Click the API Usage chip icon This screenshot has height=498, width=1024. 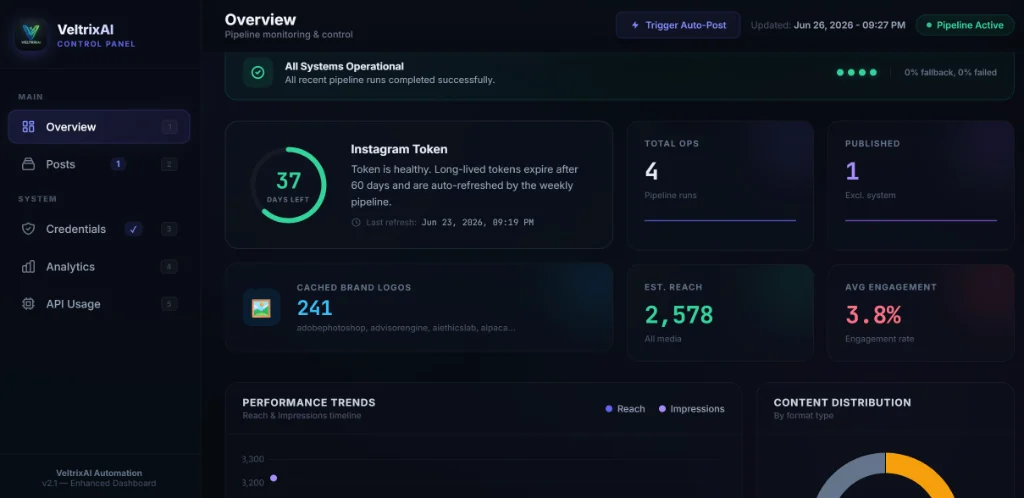[28, 303]
